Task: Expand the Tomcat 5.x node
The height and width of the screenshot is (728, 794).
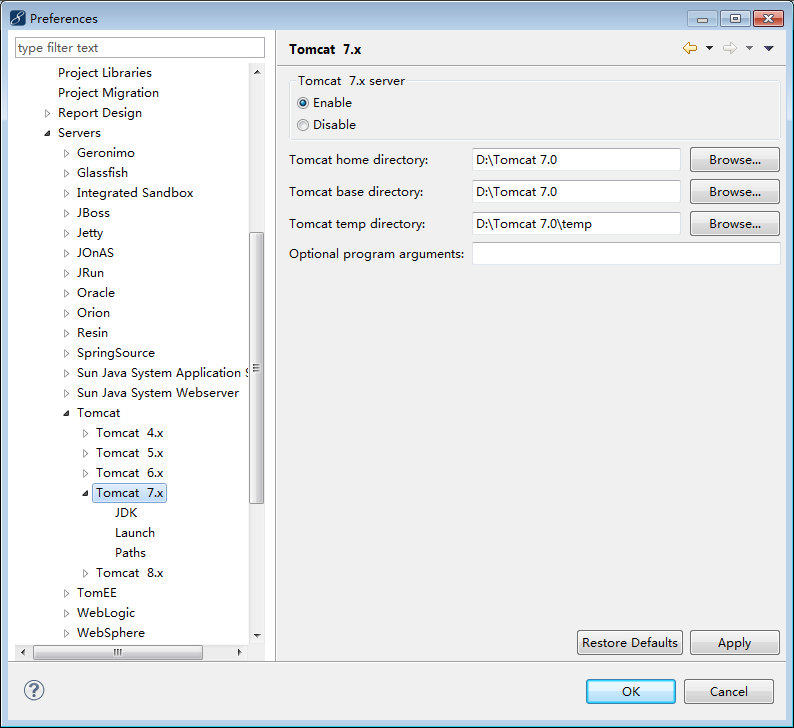Action: pyautogui.click(x=86, y=453)
